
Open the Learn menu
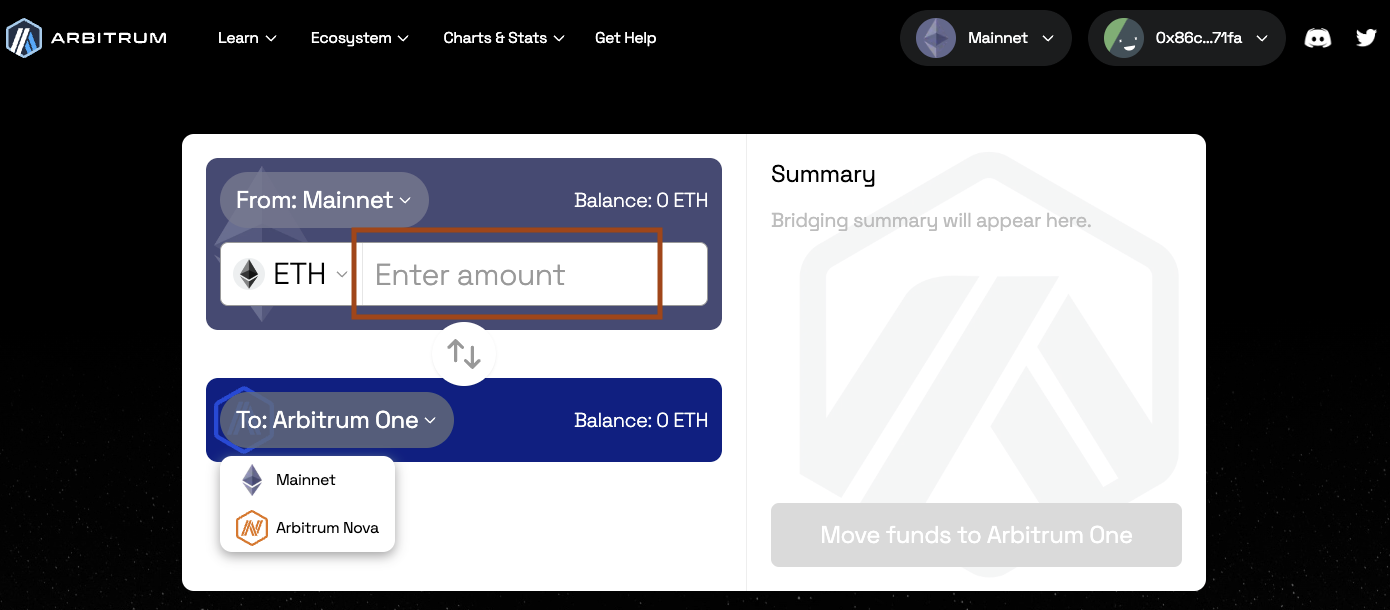pos(246,37)
